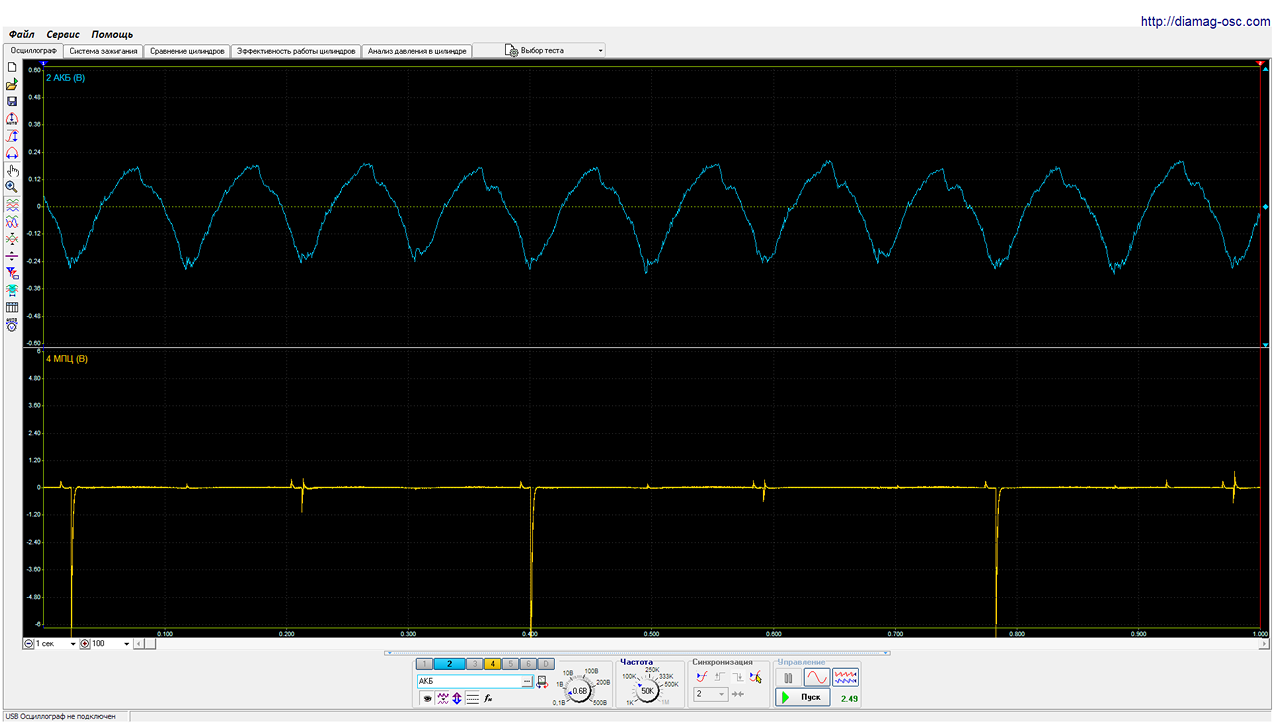Select the horizontal measurement cursor tool
Screen dimensions: 1280x725
(x=12, y=152)
